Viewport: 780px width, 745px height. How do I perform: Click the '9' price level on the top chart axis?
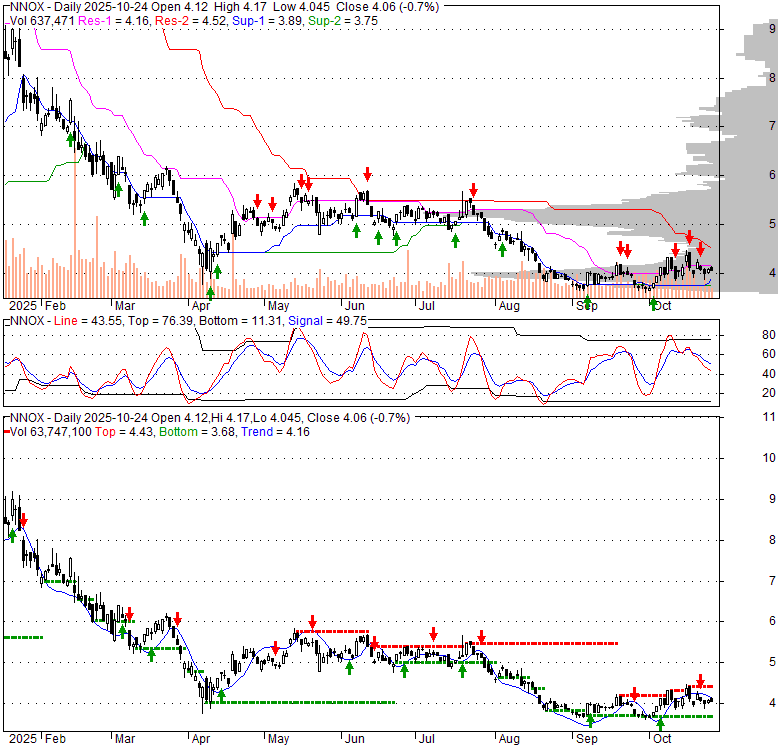point(773,29)
